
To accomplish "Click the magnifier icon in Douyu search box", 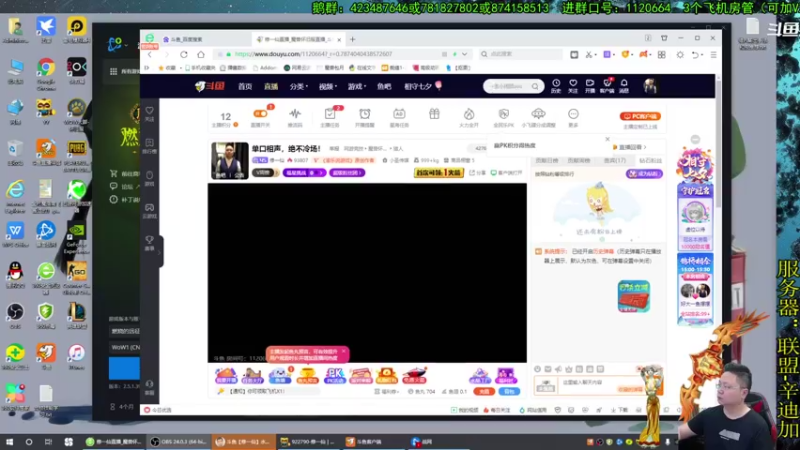I will point(535,86).
